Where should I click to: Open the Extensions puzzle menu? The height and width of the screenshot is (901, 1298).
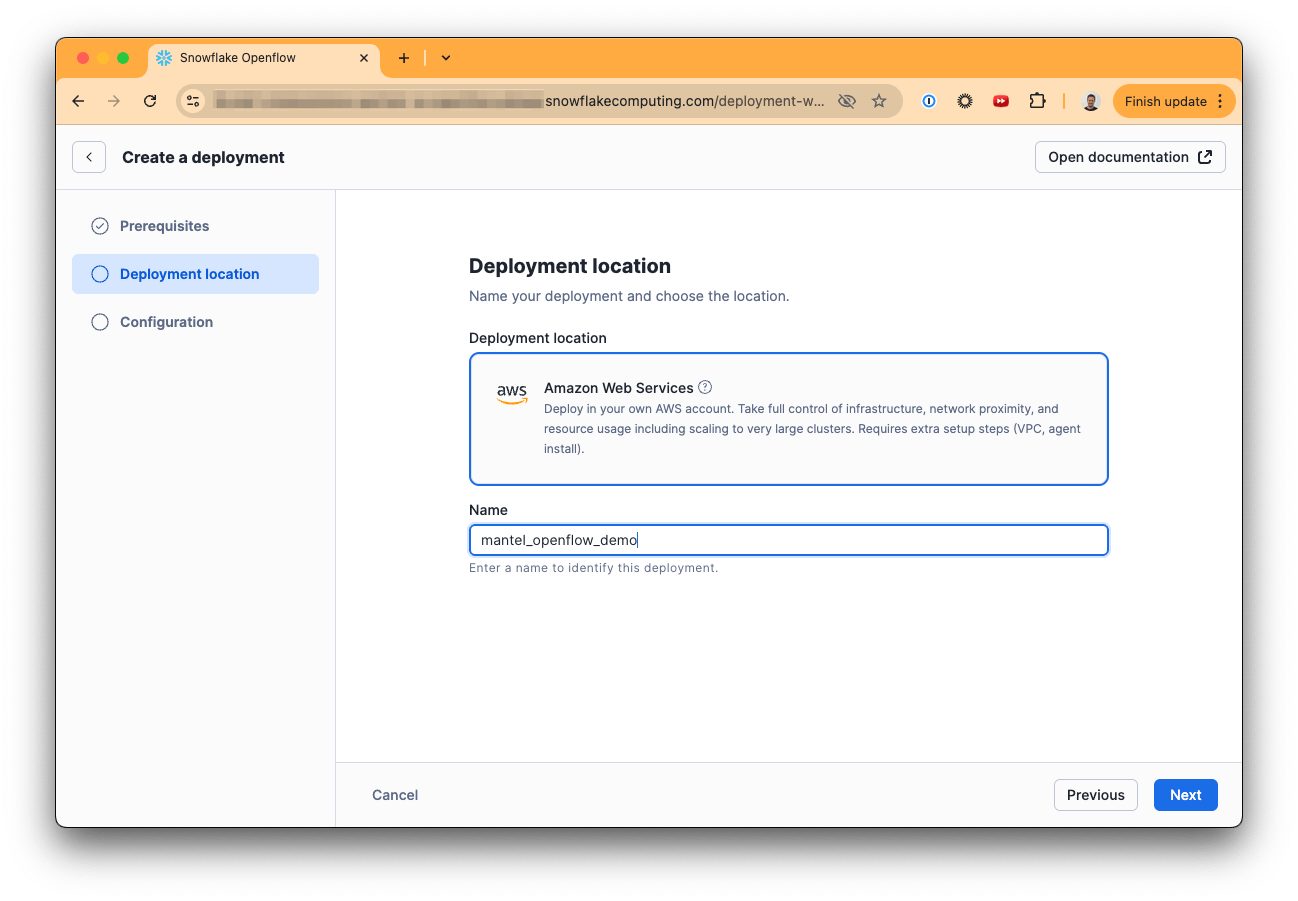coord(1037,101)
